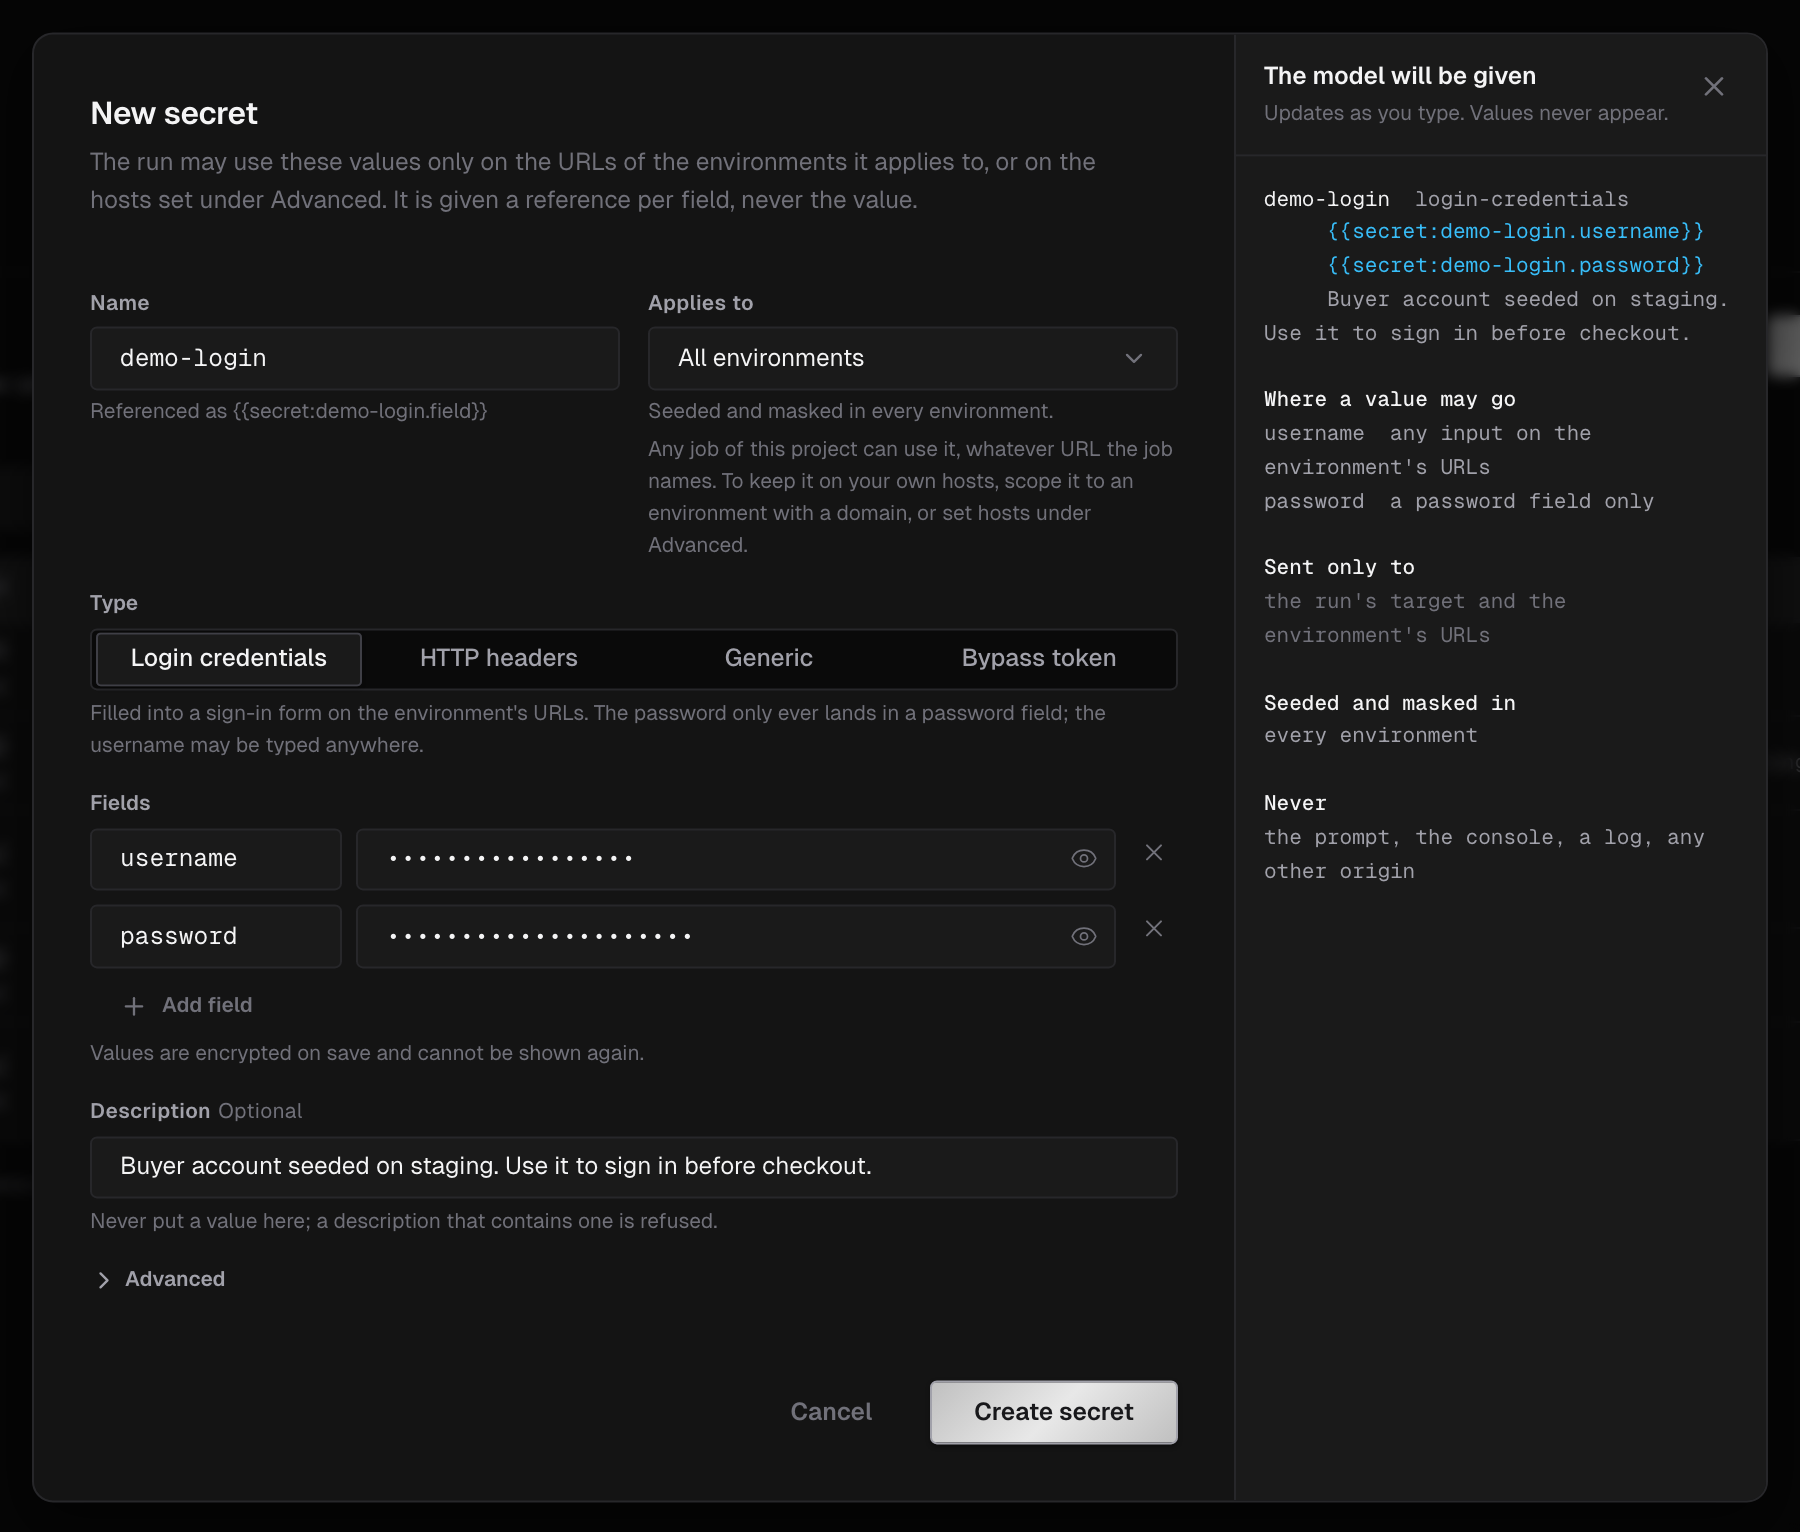The width and height of the screenshot is (1800, 1532).
Task: Click the {{secret:demo-login.username}} reference
Action: tap(1515, 232)
